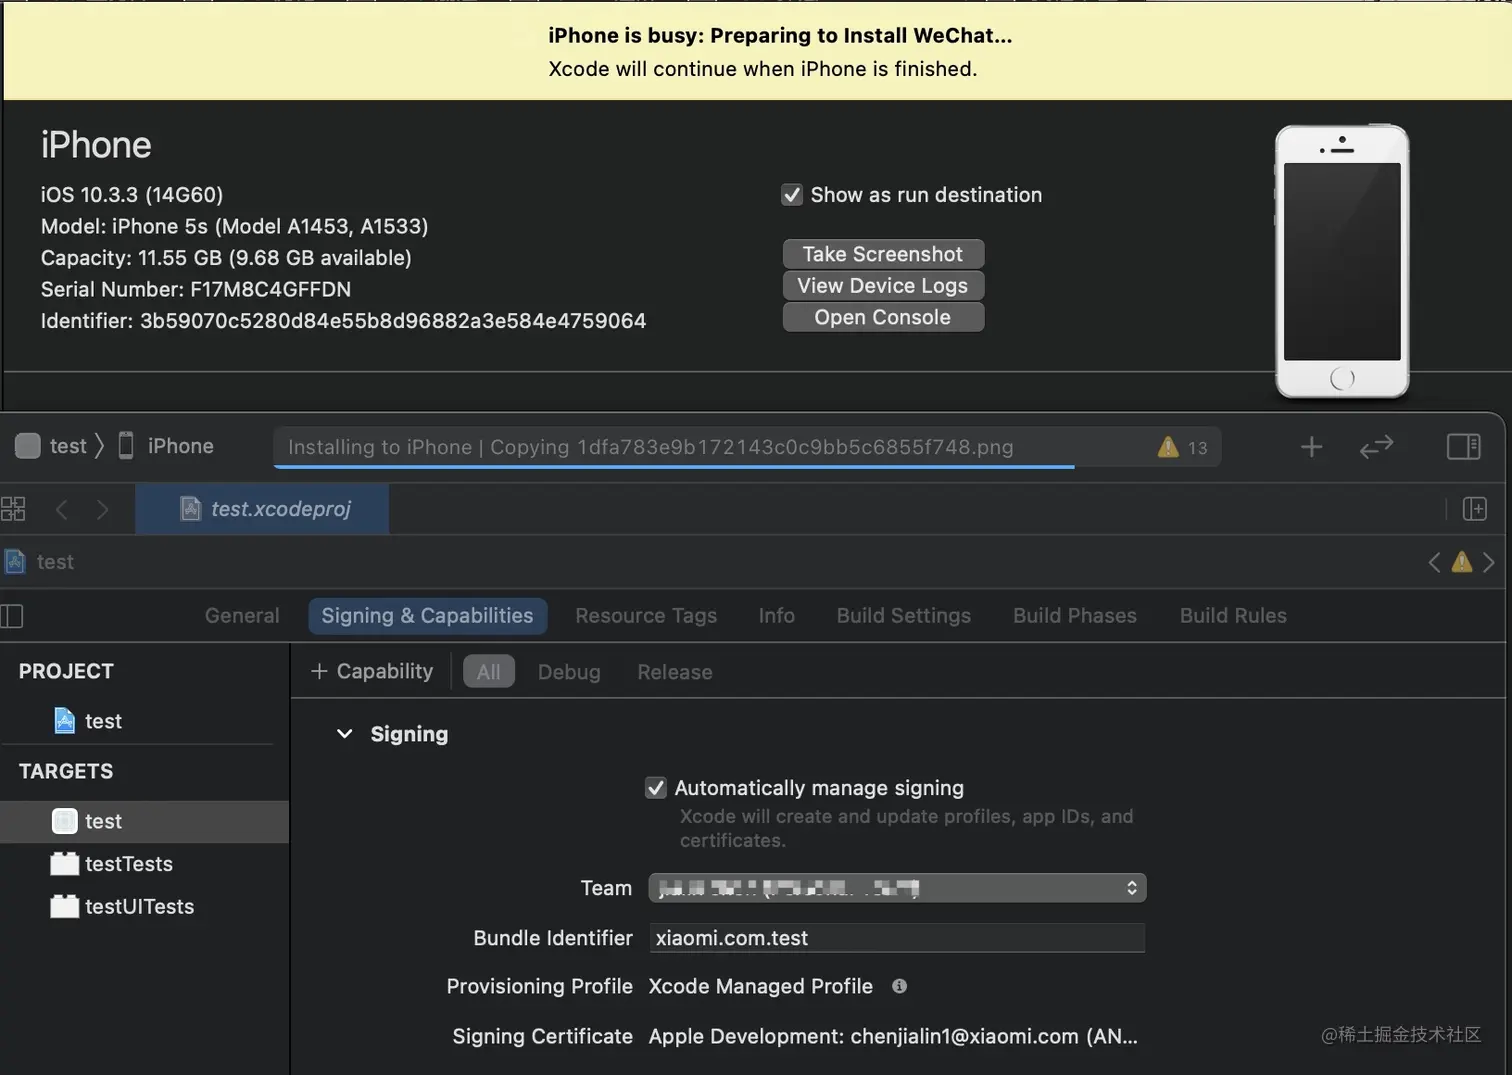Click Provisioning Profile info icon

[x=899, y=986]
